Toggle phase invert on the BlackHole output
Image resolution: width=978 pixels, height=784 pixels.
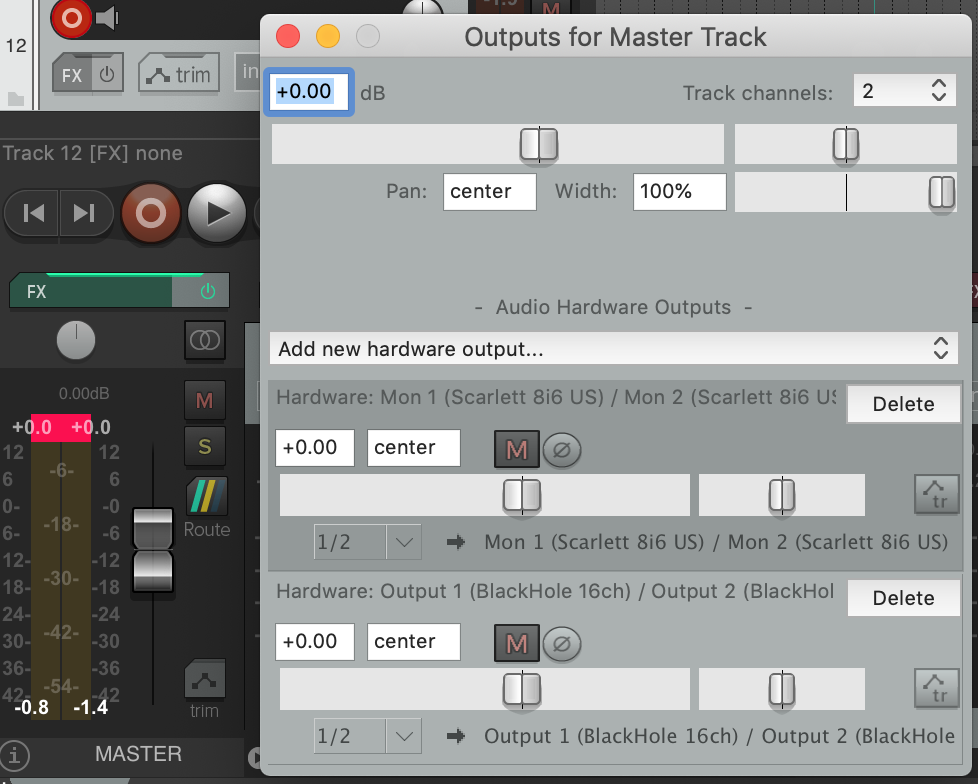coord(561,644)
